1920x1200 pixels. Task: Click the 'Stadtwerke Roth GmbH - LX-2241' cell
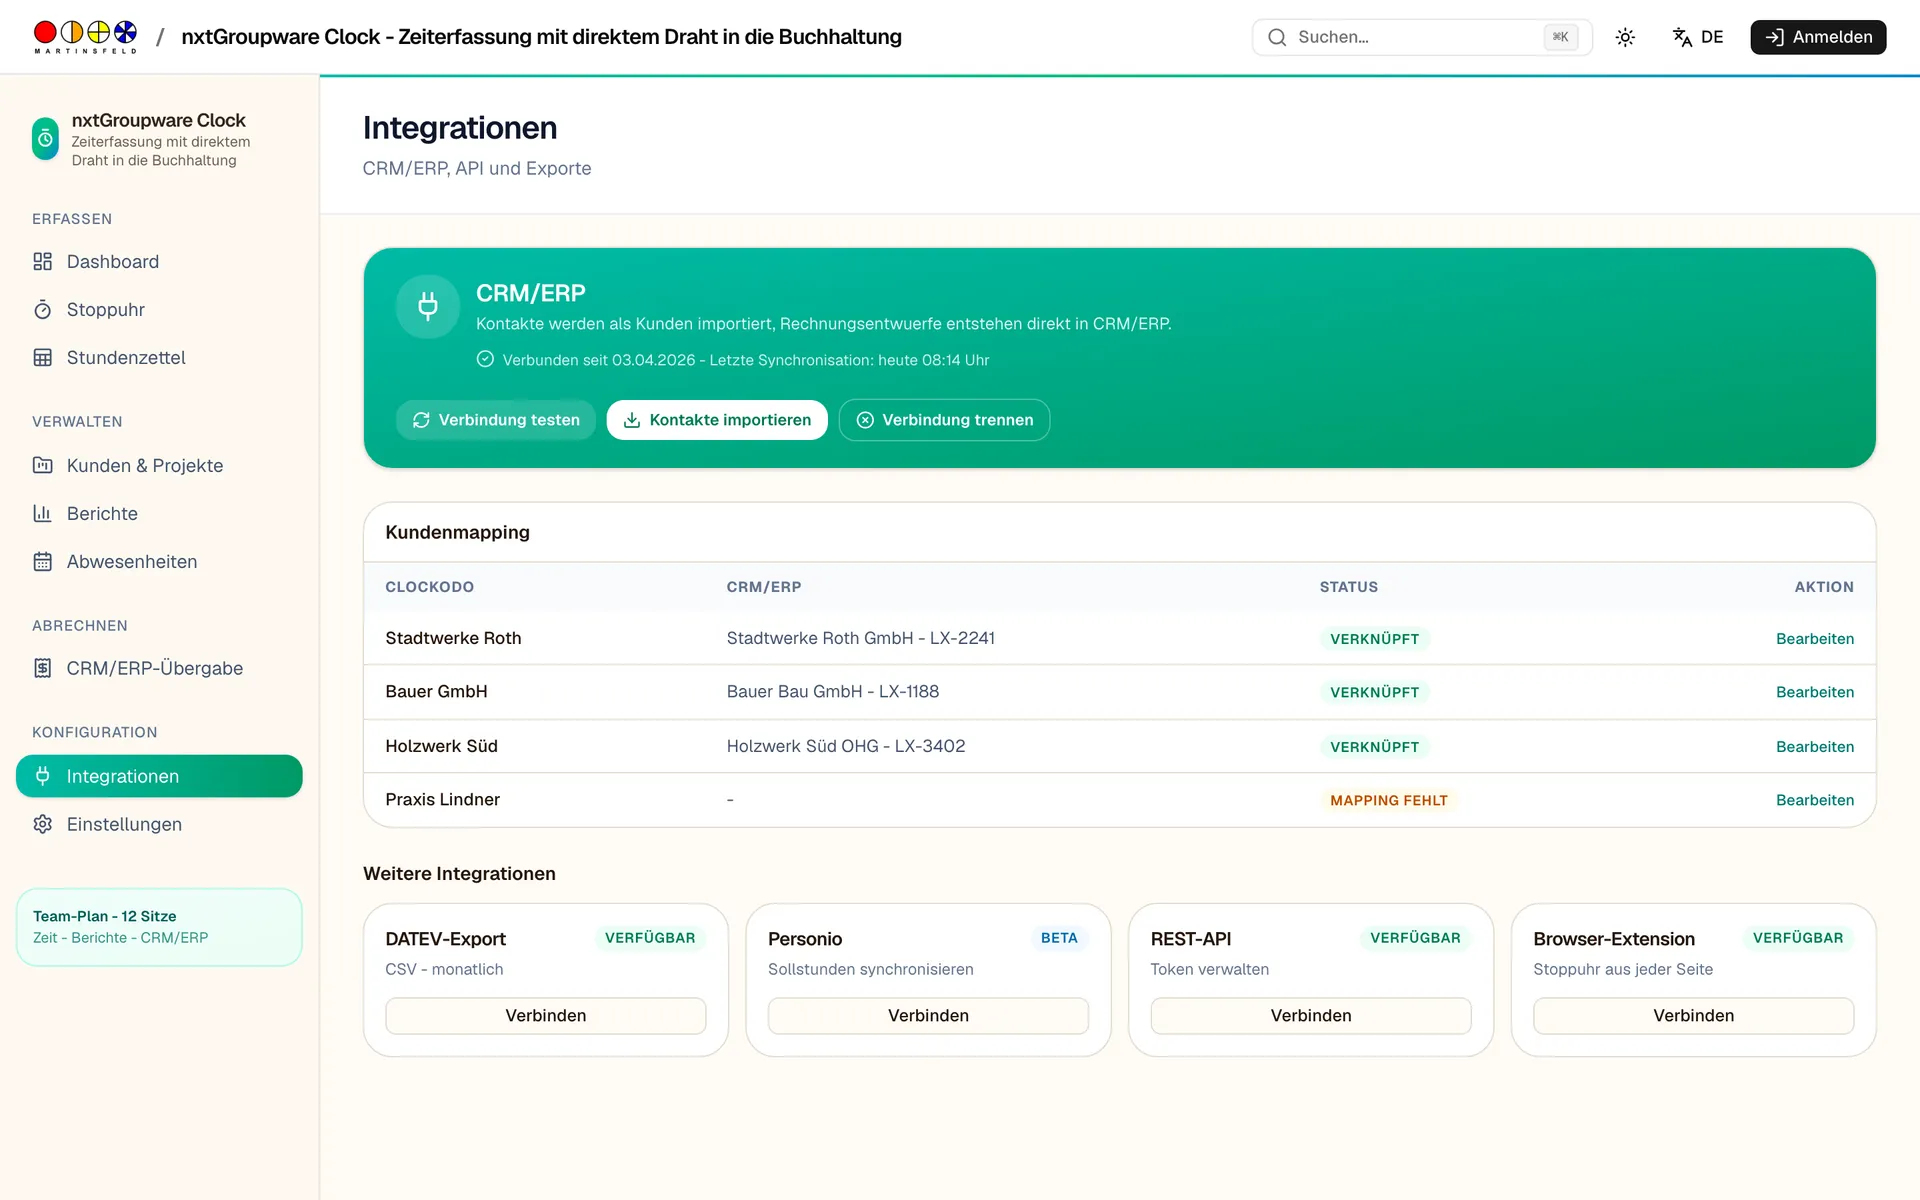[x=860, y=638]
